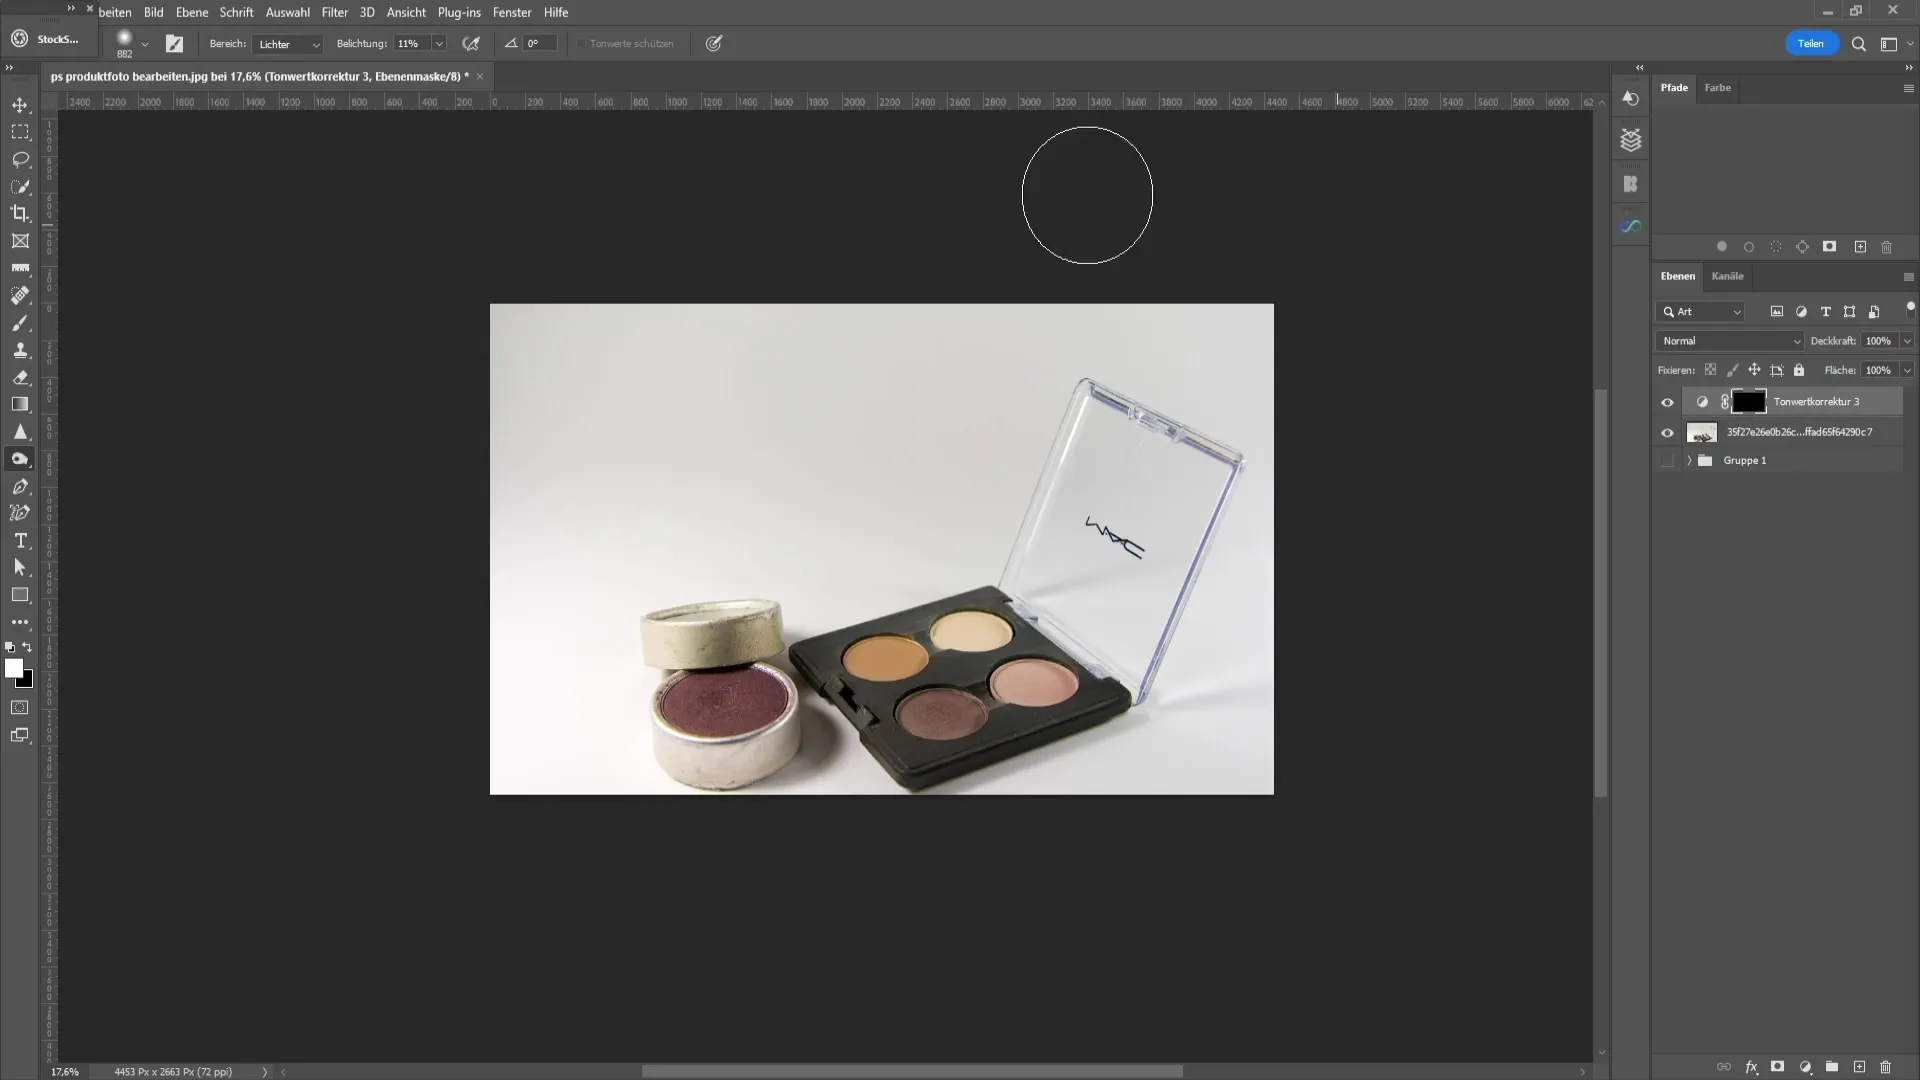Close the ps produktfoto bearbeiten.jpg tab
Image resolution: width=1920 pixels, height=1080 pixels.
pos(479,77)
